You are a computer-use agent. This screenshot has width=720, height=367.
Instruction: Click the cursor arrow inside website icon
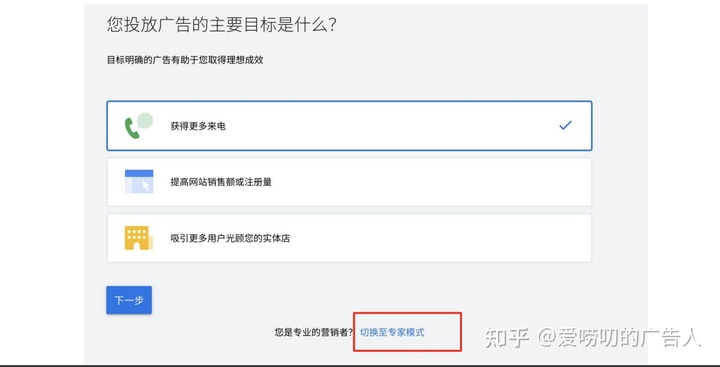click(x=146, y=186)
